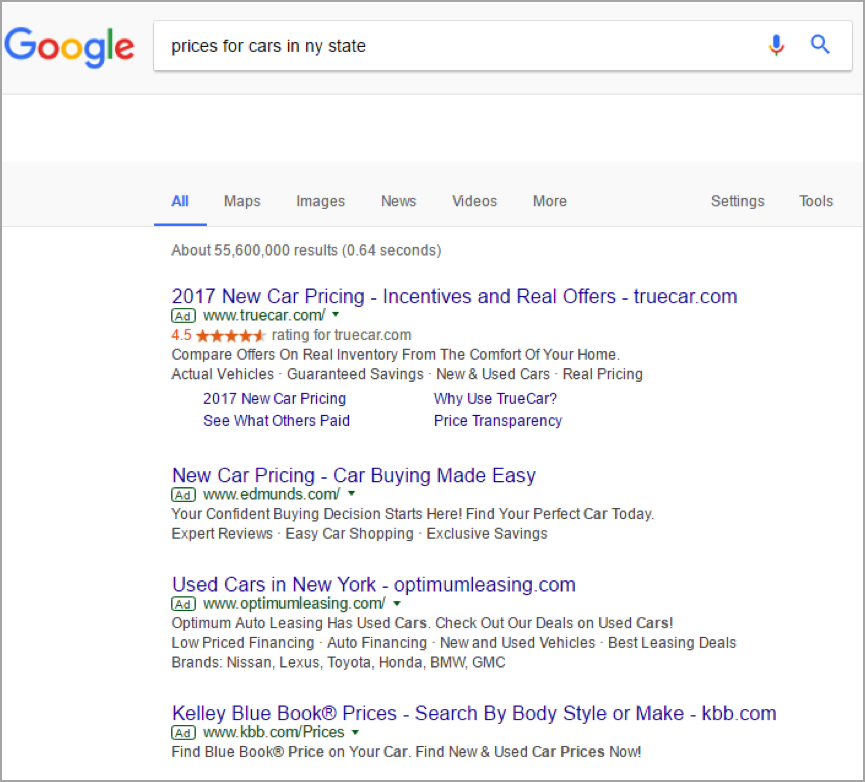
Task: Click the www.truecar.com/ URL text
Action: coord(264,315)
